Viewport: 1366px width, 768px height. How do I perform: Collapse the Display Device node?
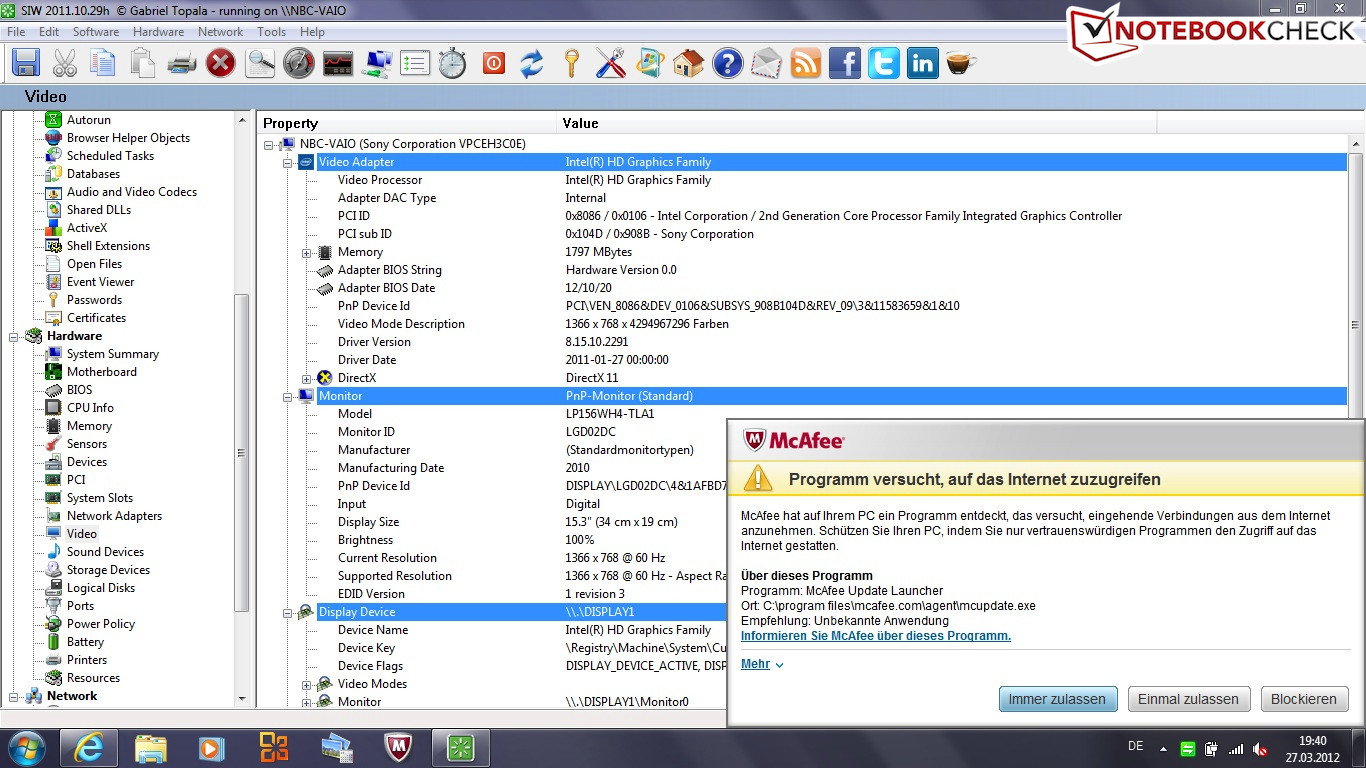[x=288, y=612]
